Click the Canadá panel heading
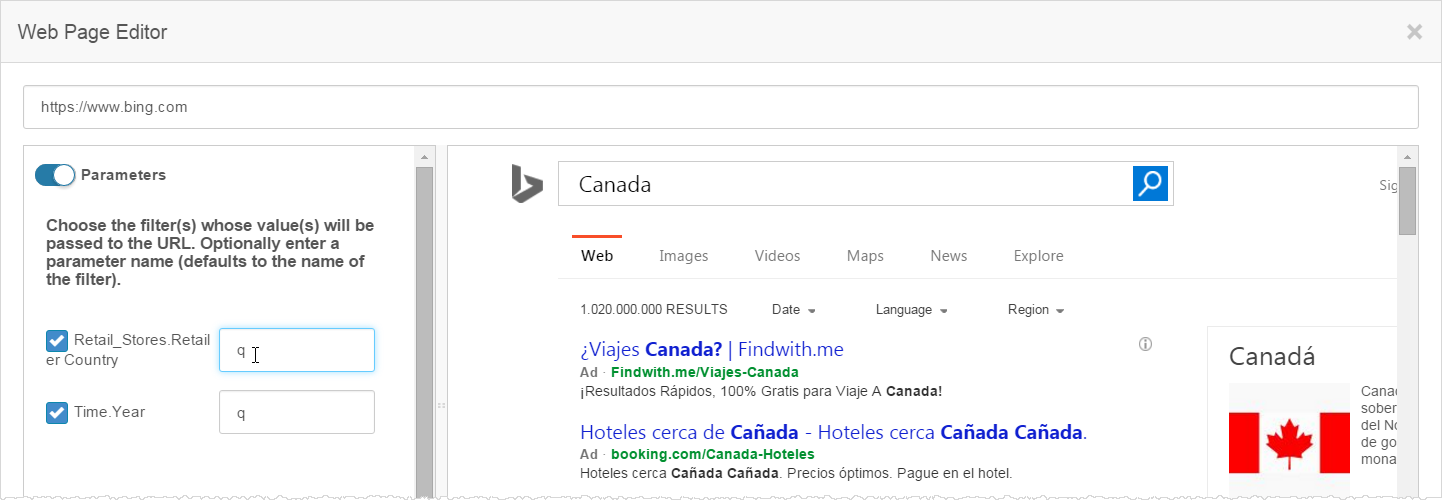Viewport: 1442px width, 503px height. 1272,357
